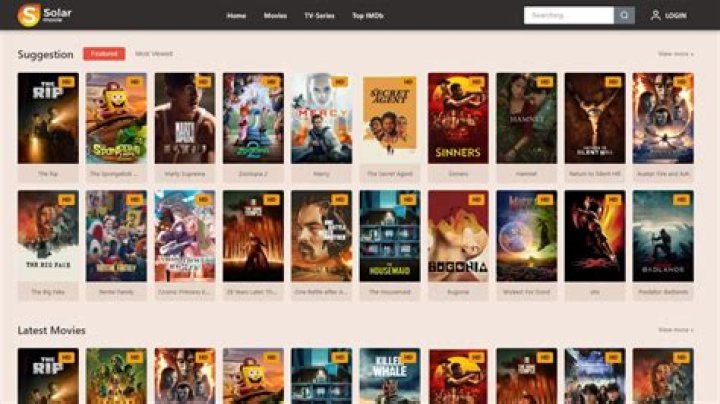Open the Bugonia poster
This screenshot has height=404, width=720.
458,236
